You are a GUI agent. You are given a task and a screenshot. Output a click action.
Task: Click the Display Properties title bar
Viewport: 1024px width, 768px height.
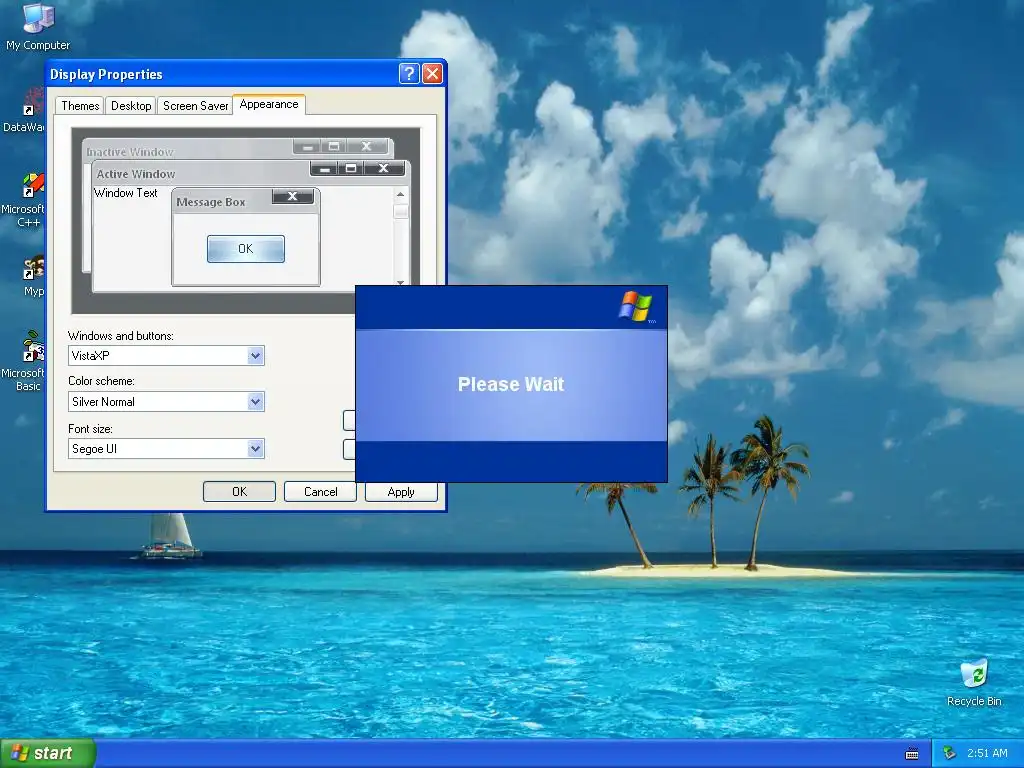pyautogui.click(x=222, y=74)
